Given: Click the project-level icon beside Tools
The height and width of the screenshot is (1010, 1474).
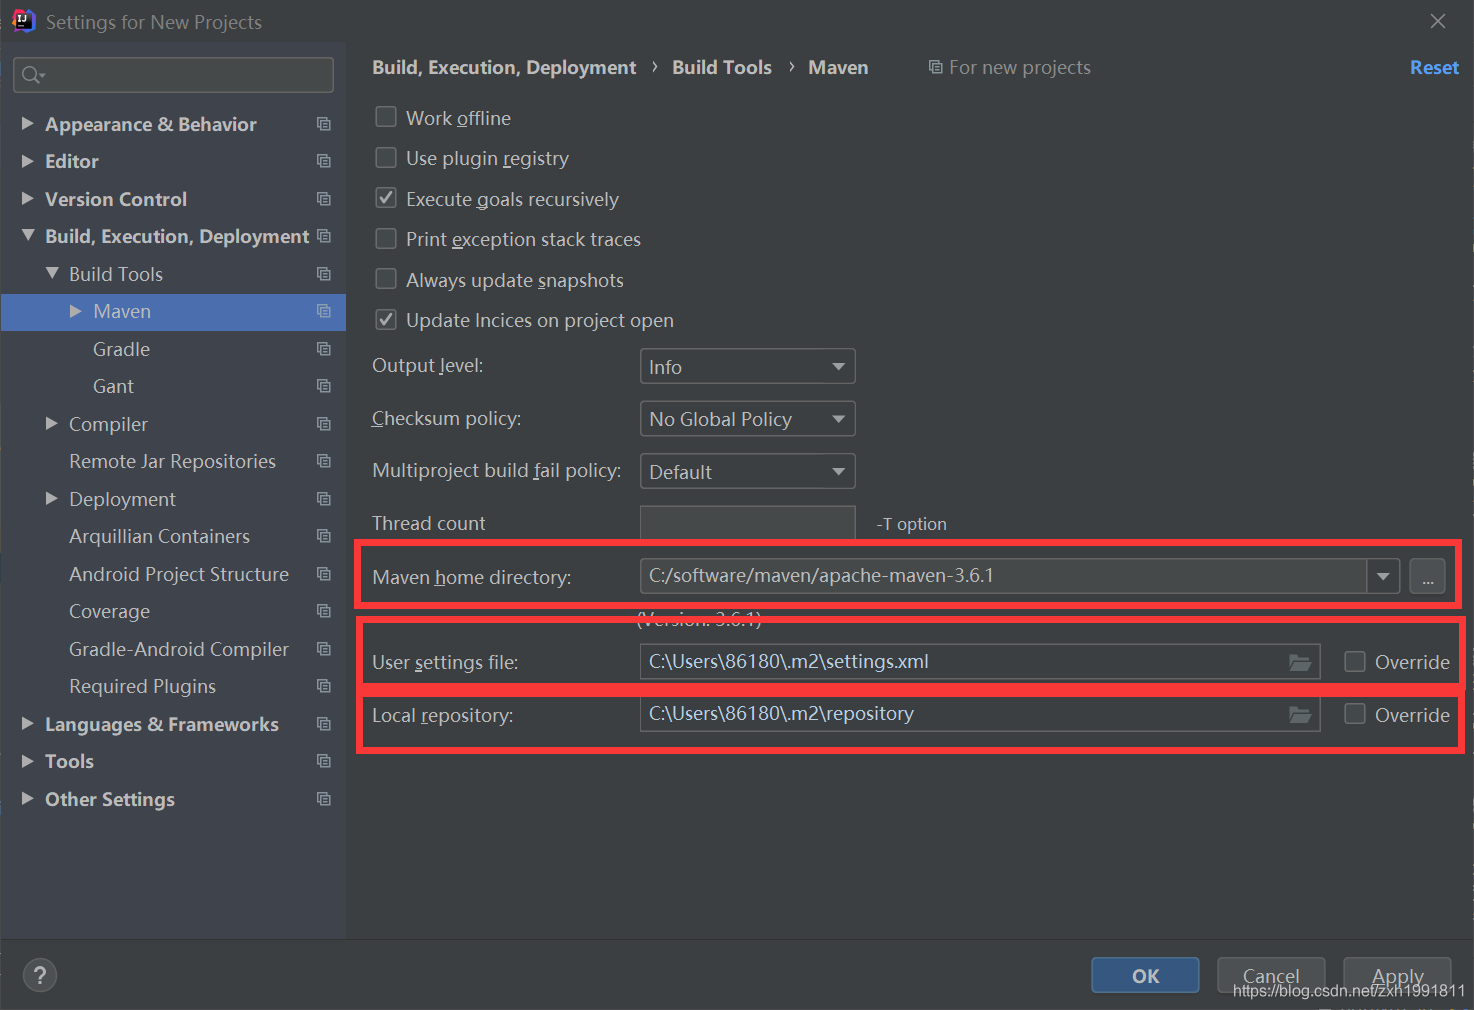Looking at the screenshot, I should pos(323,761).
